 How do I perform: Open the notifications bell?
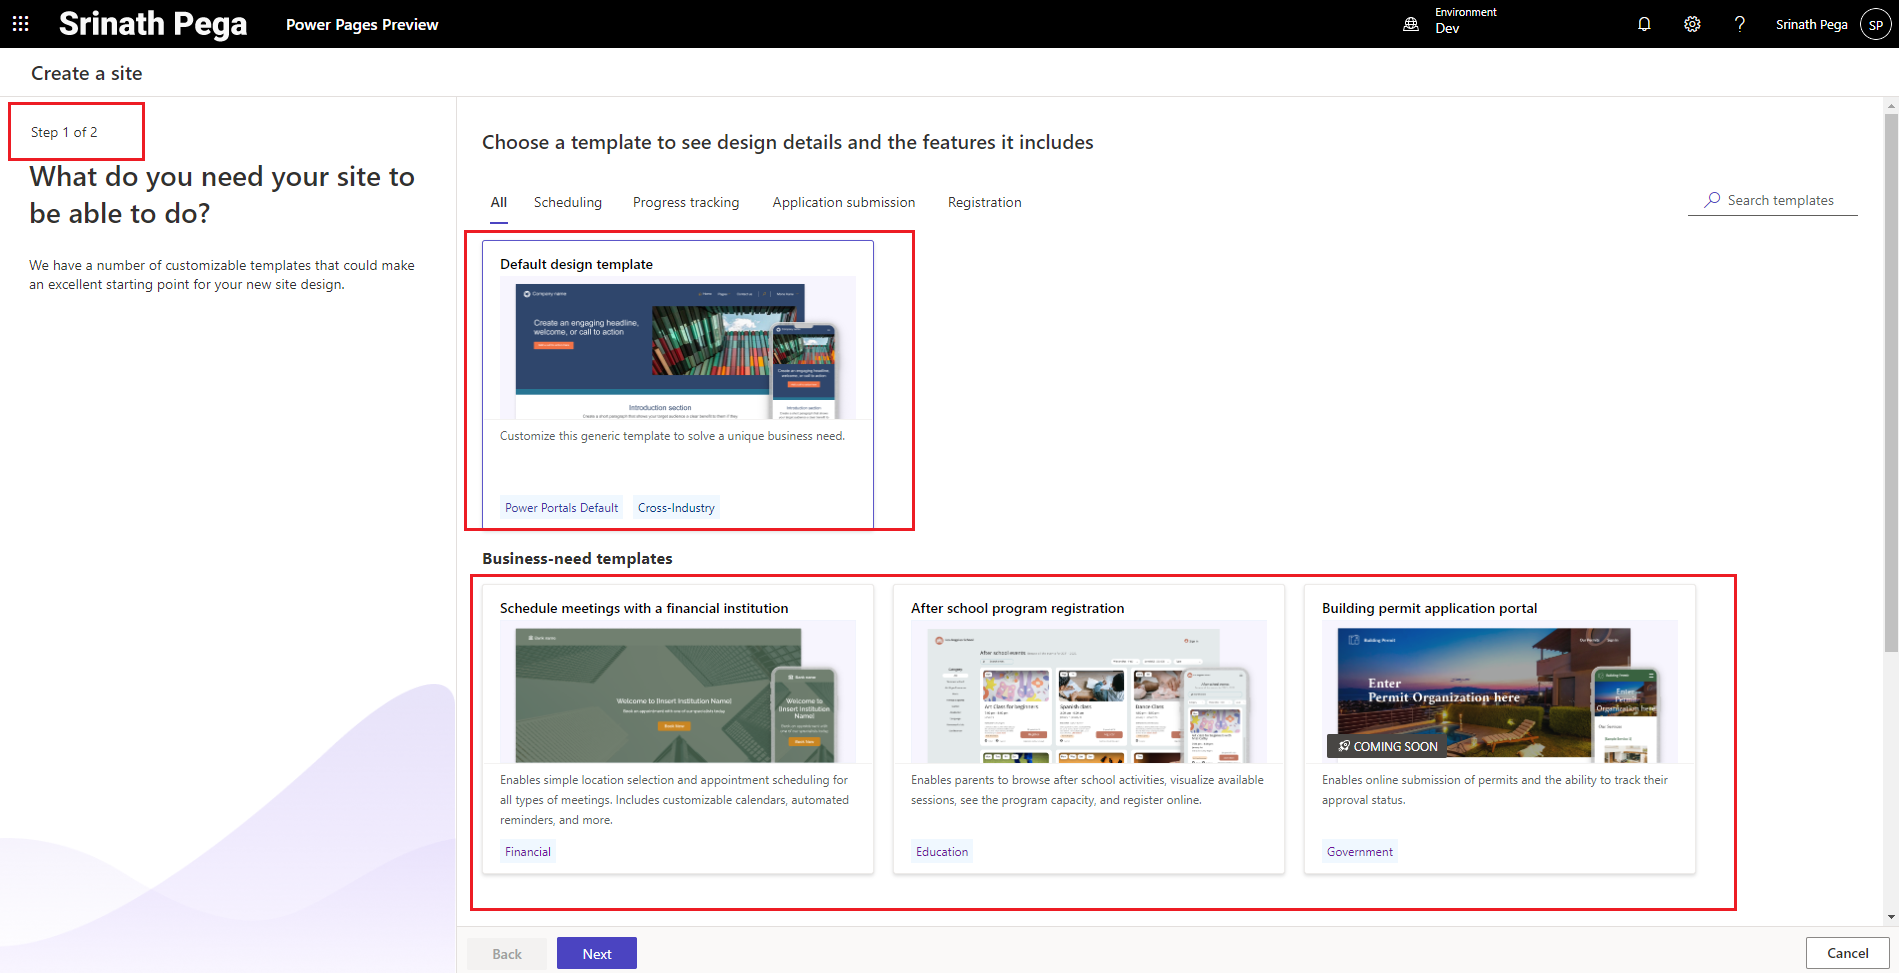(x=1644, y=24)
